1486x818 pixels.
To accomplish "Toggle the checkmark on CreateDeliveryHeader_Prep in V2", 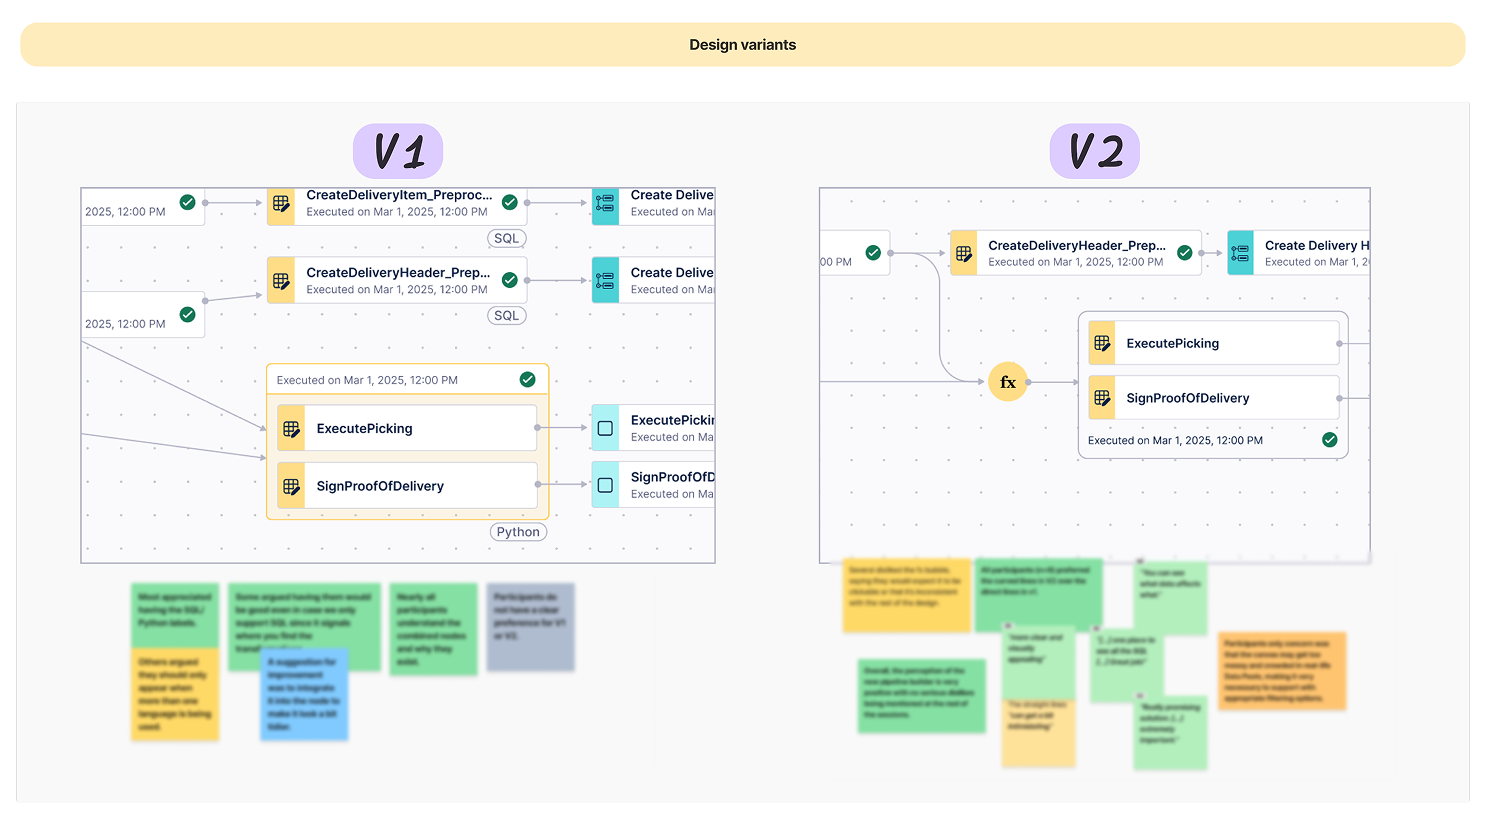I will [1186, 252].
